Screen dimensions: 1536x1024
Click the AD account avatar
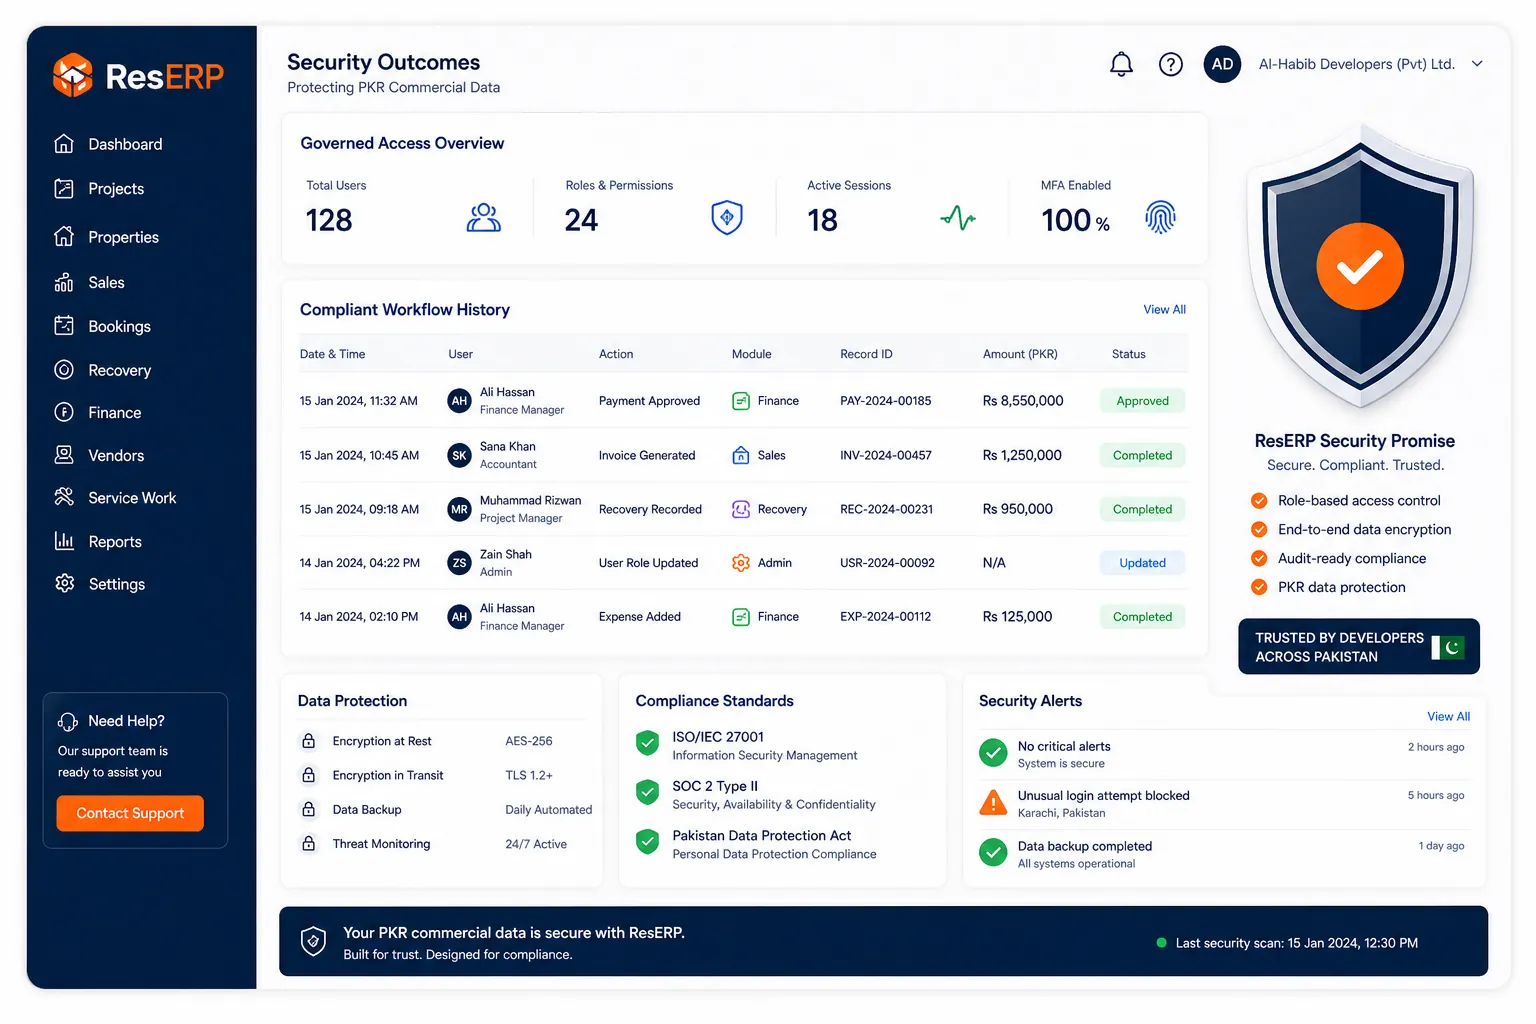coord(1222,64)
